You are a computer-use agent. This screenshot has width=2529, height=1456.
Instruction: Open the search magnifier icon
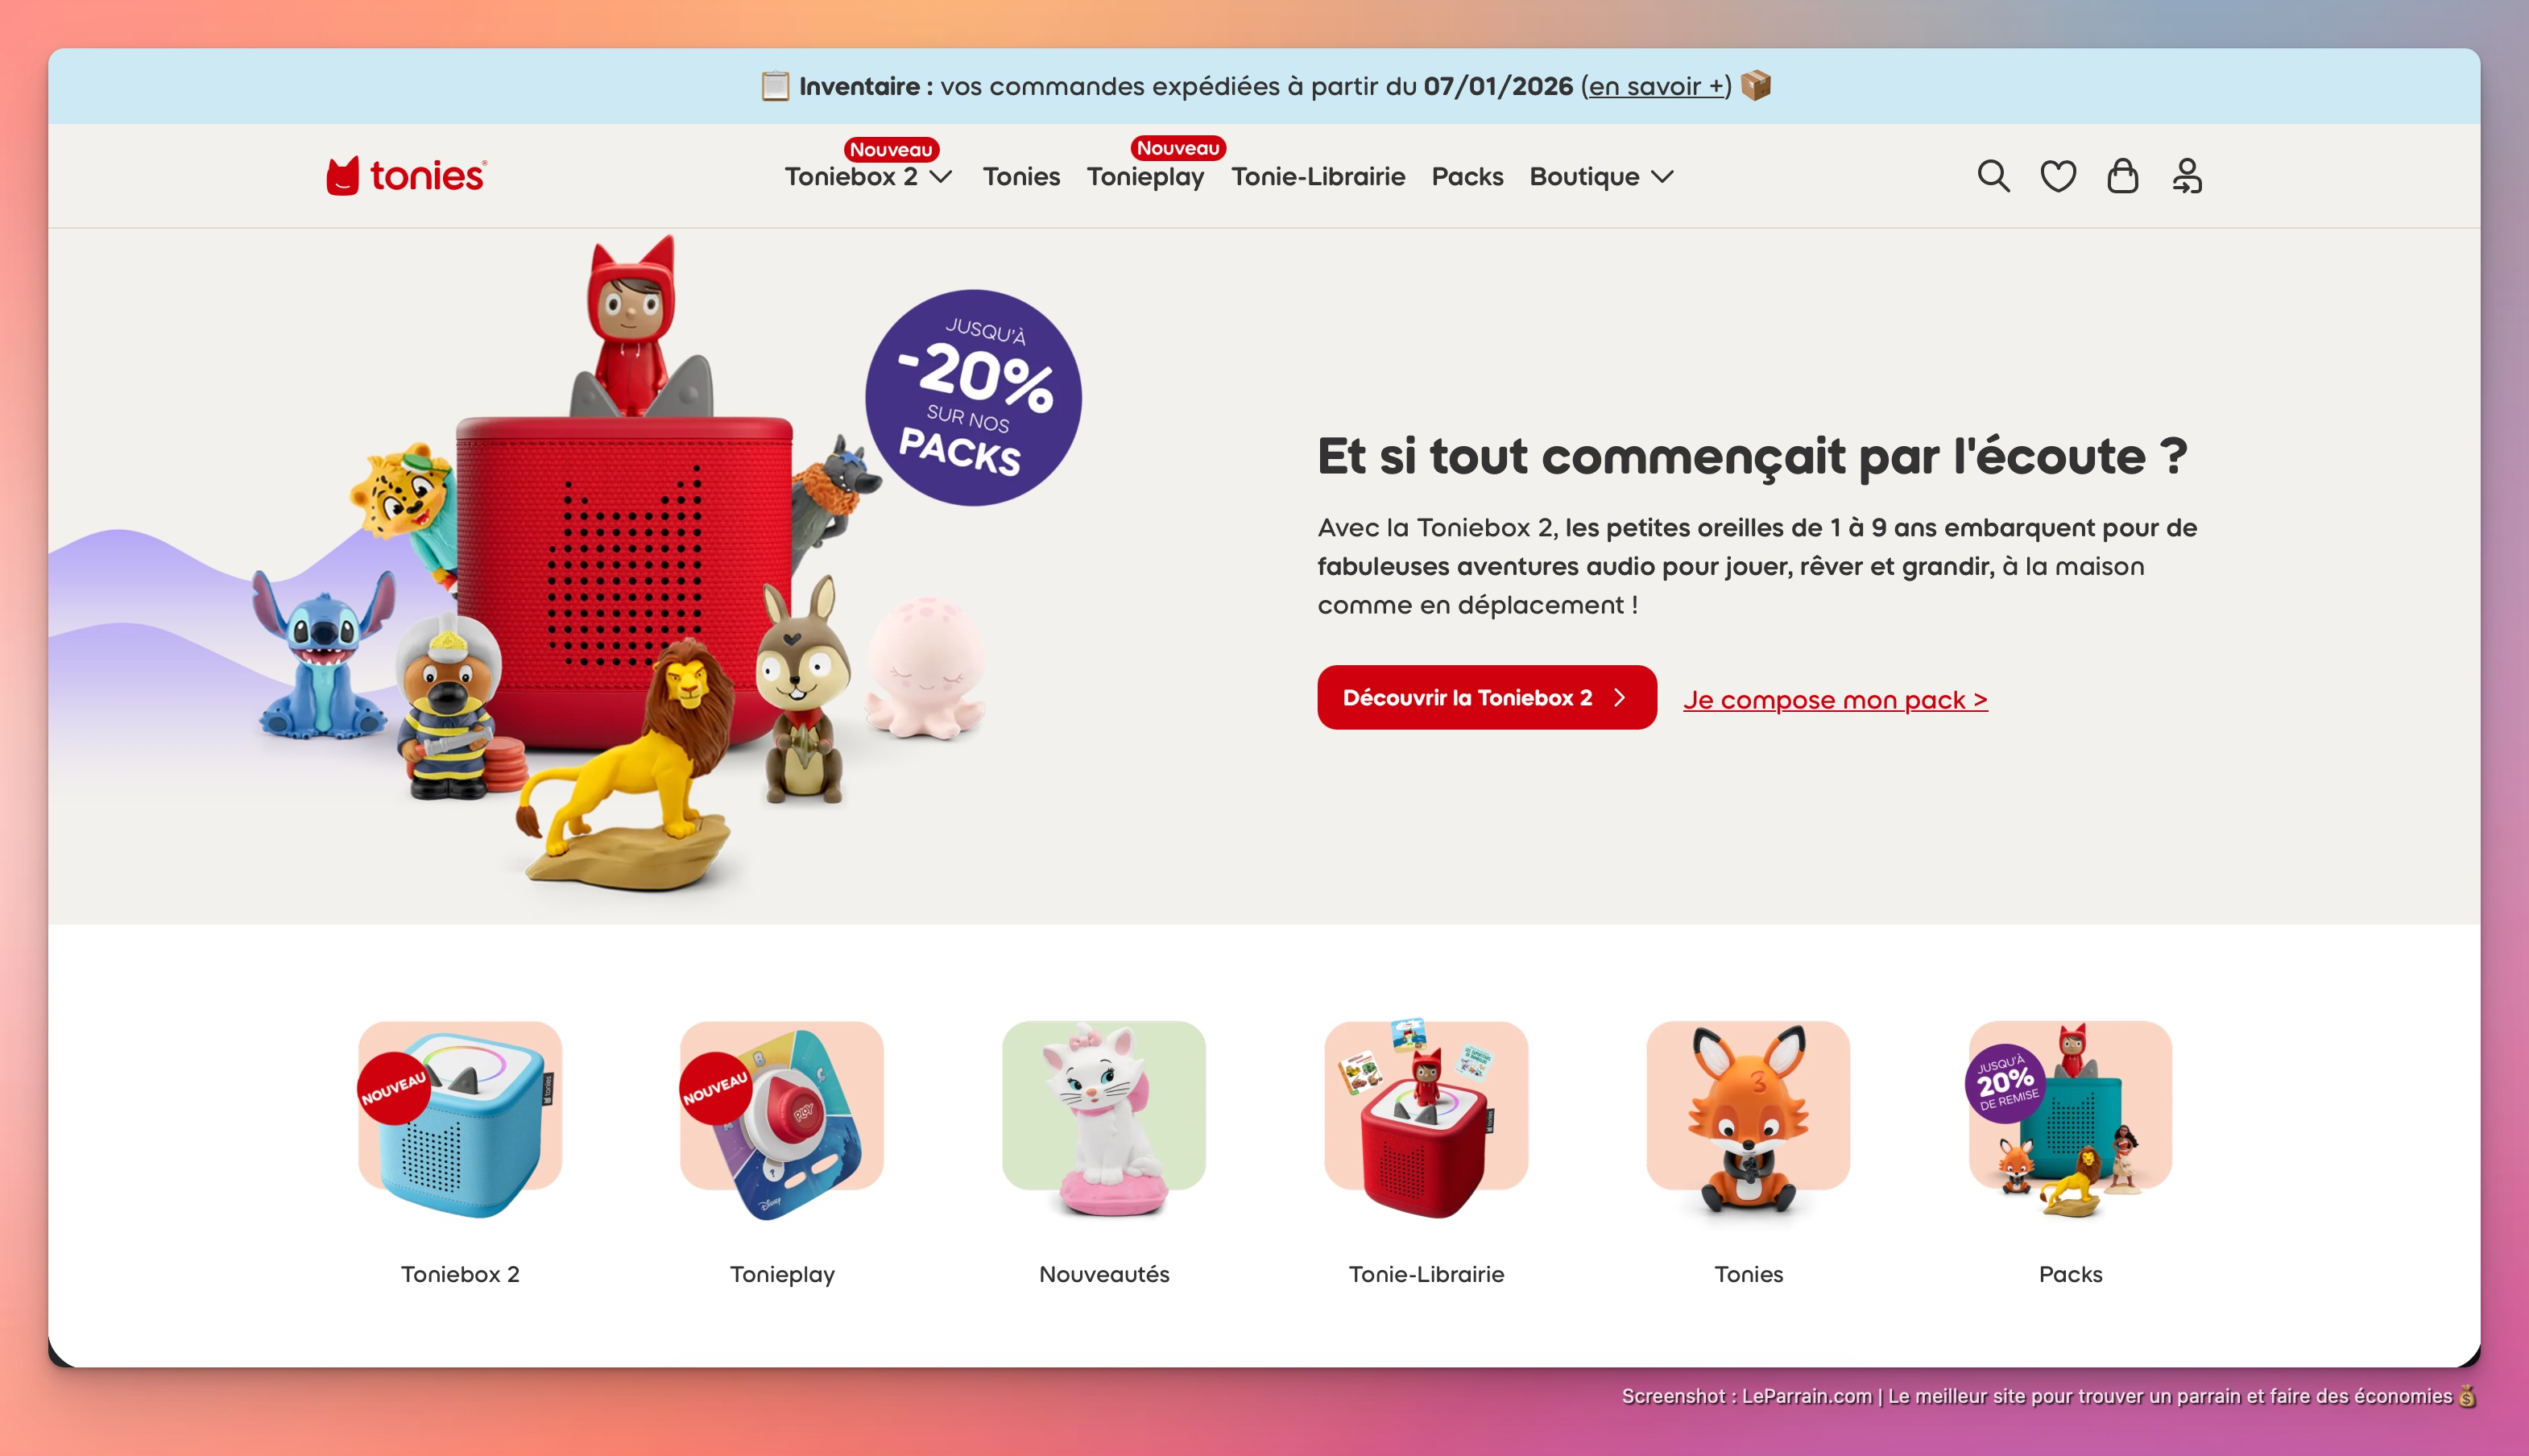(x=1993, y=176)
